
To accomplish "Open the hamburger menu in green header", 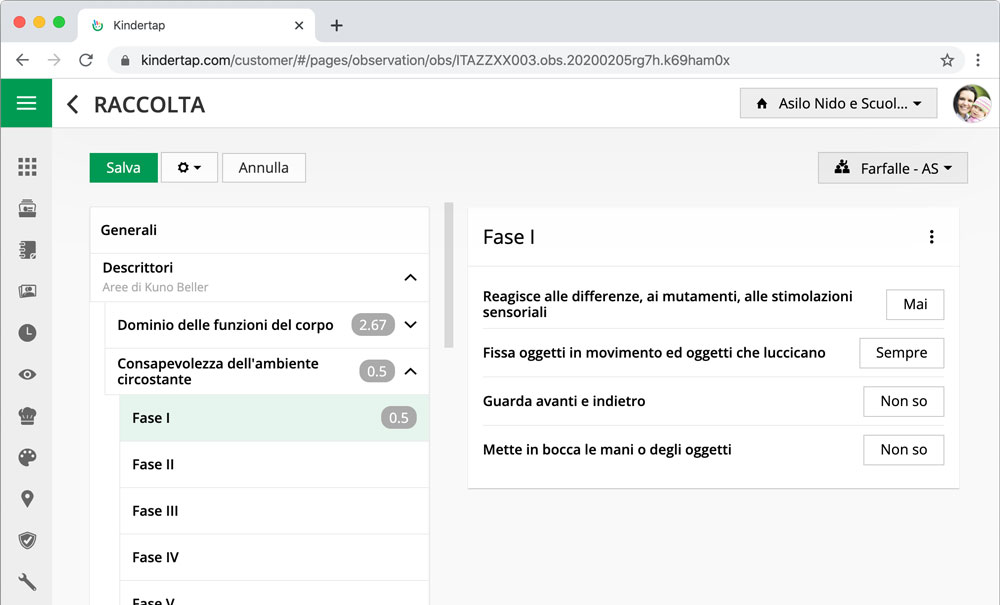I will click(x=26, y=103).
